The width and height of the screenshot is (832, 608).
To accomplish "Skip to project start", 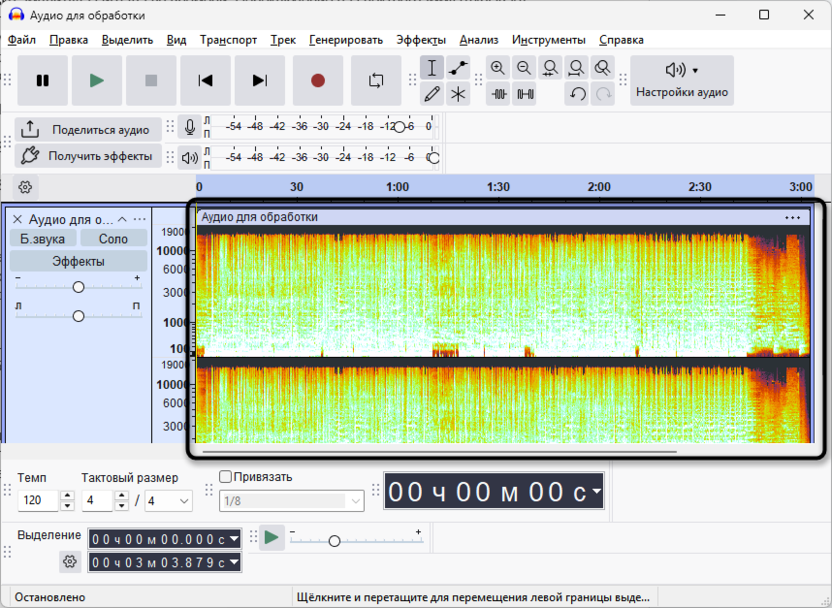I will 205,81.
